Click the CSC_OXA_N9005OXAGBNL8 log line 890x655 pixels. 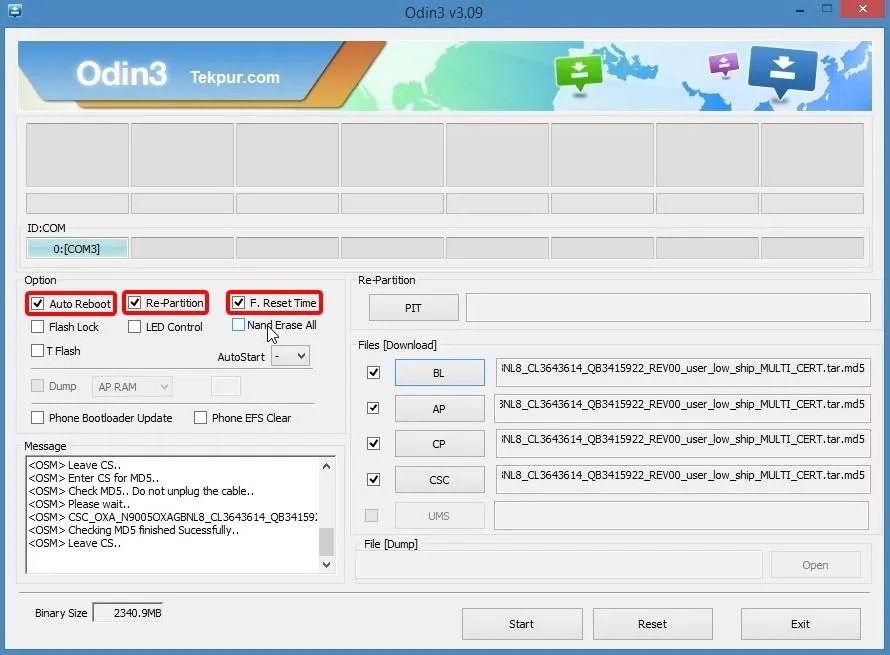point(173,517)
